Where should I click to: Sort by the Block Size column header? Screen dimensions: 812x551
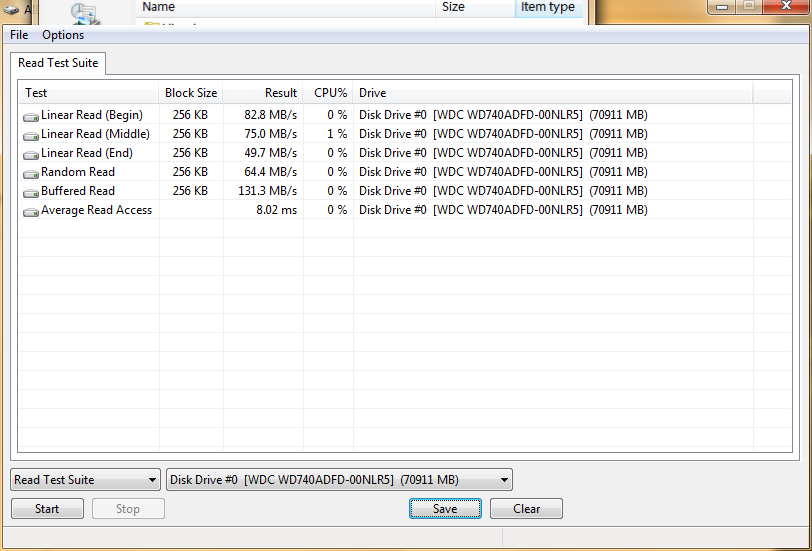click(x=190, y=93)
